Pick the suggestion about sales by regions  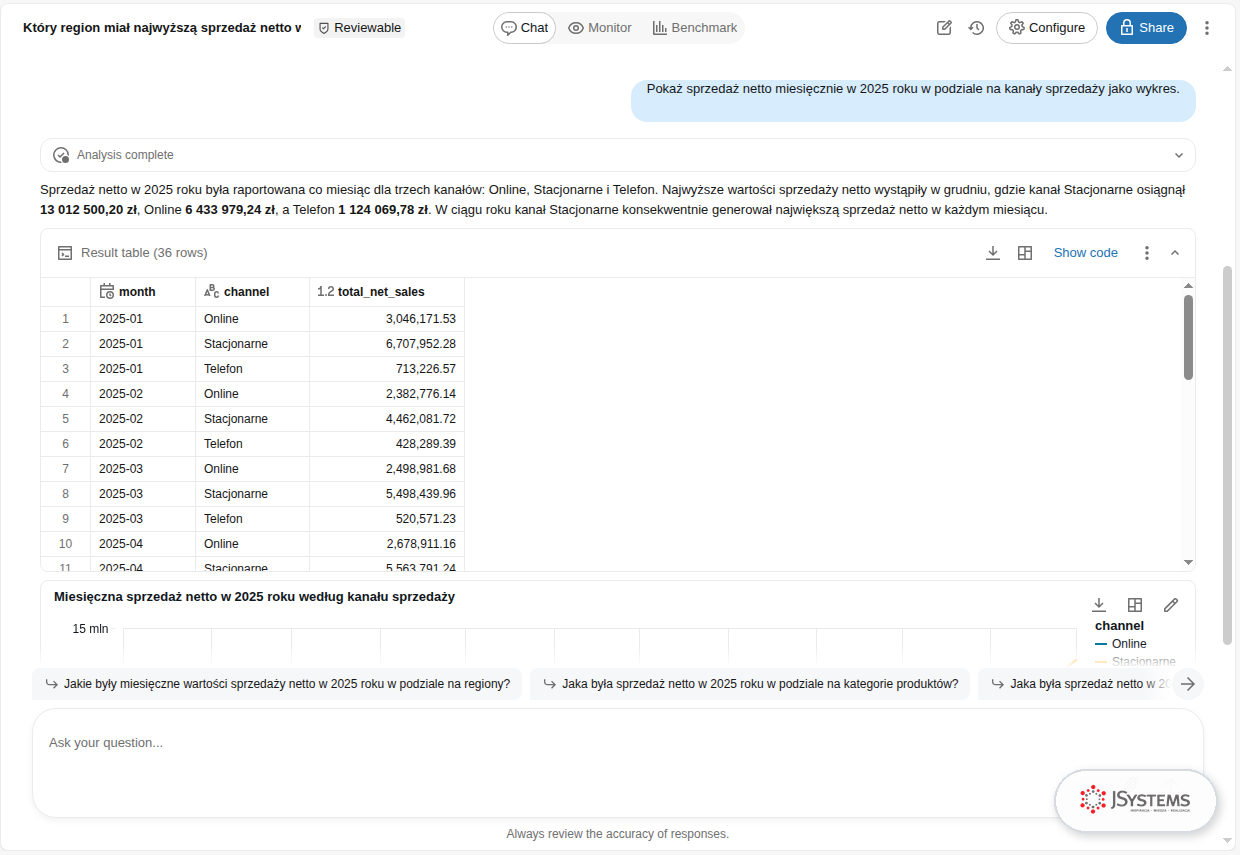coord(277,684)
